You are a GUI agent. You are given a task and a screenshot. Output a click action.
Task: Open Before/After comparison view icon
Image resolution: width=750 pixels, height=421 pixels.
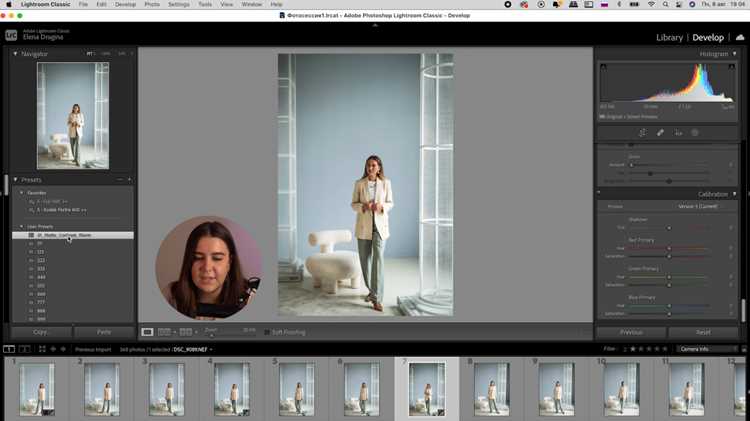(186, 332)
